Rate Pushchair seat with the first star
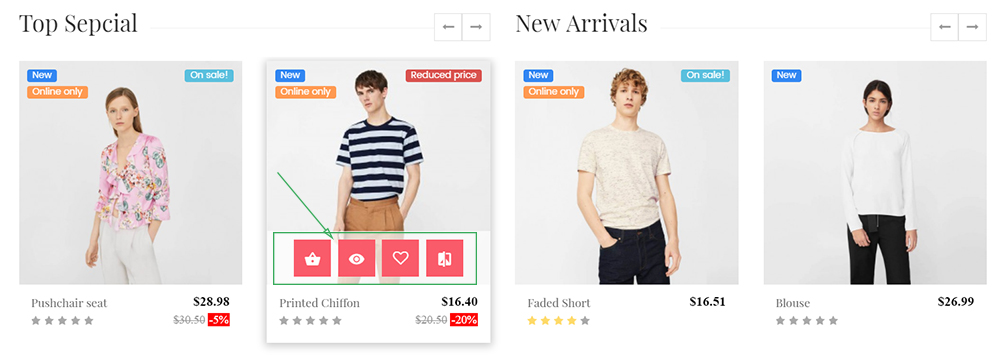Screen dimensions: 1000x364 (36, 321)
